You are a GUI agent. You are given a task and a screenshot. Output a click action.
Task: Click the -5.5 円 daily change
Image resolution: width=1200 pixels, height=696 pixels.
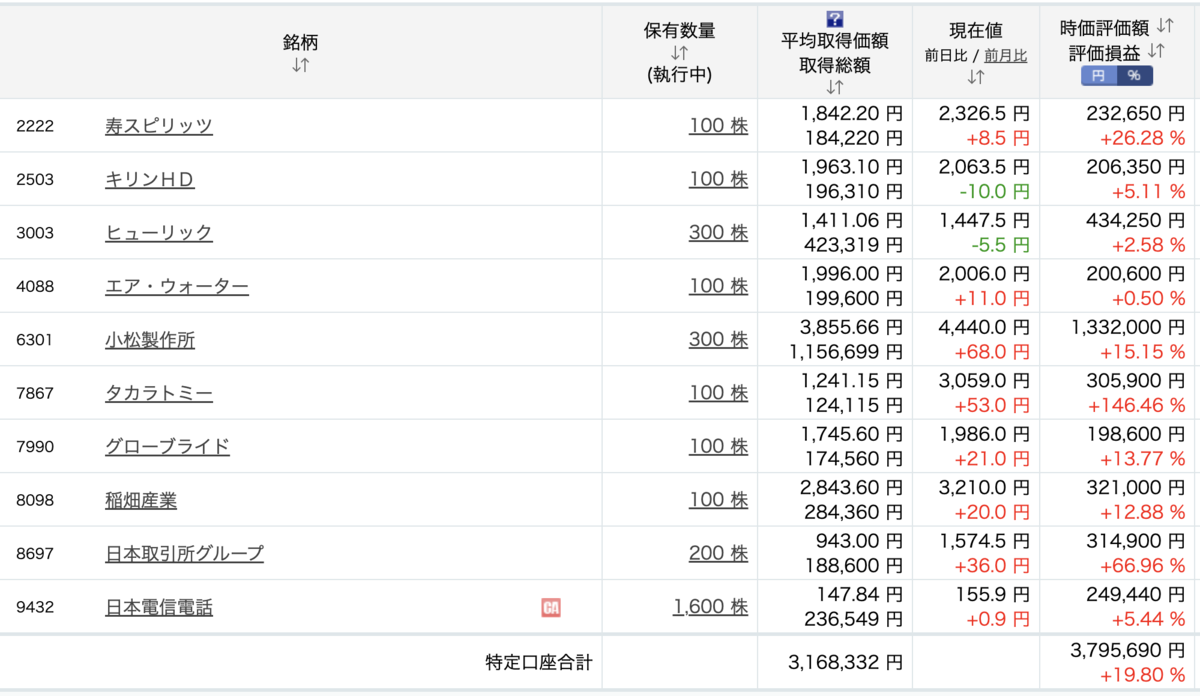click(999, 244)
